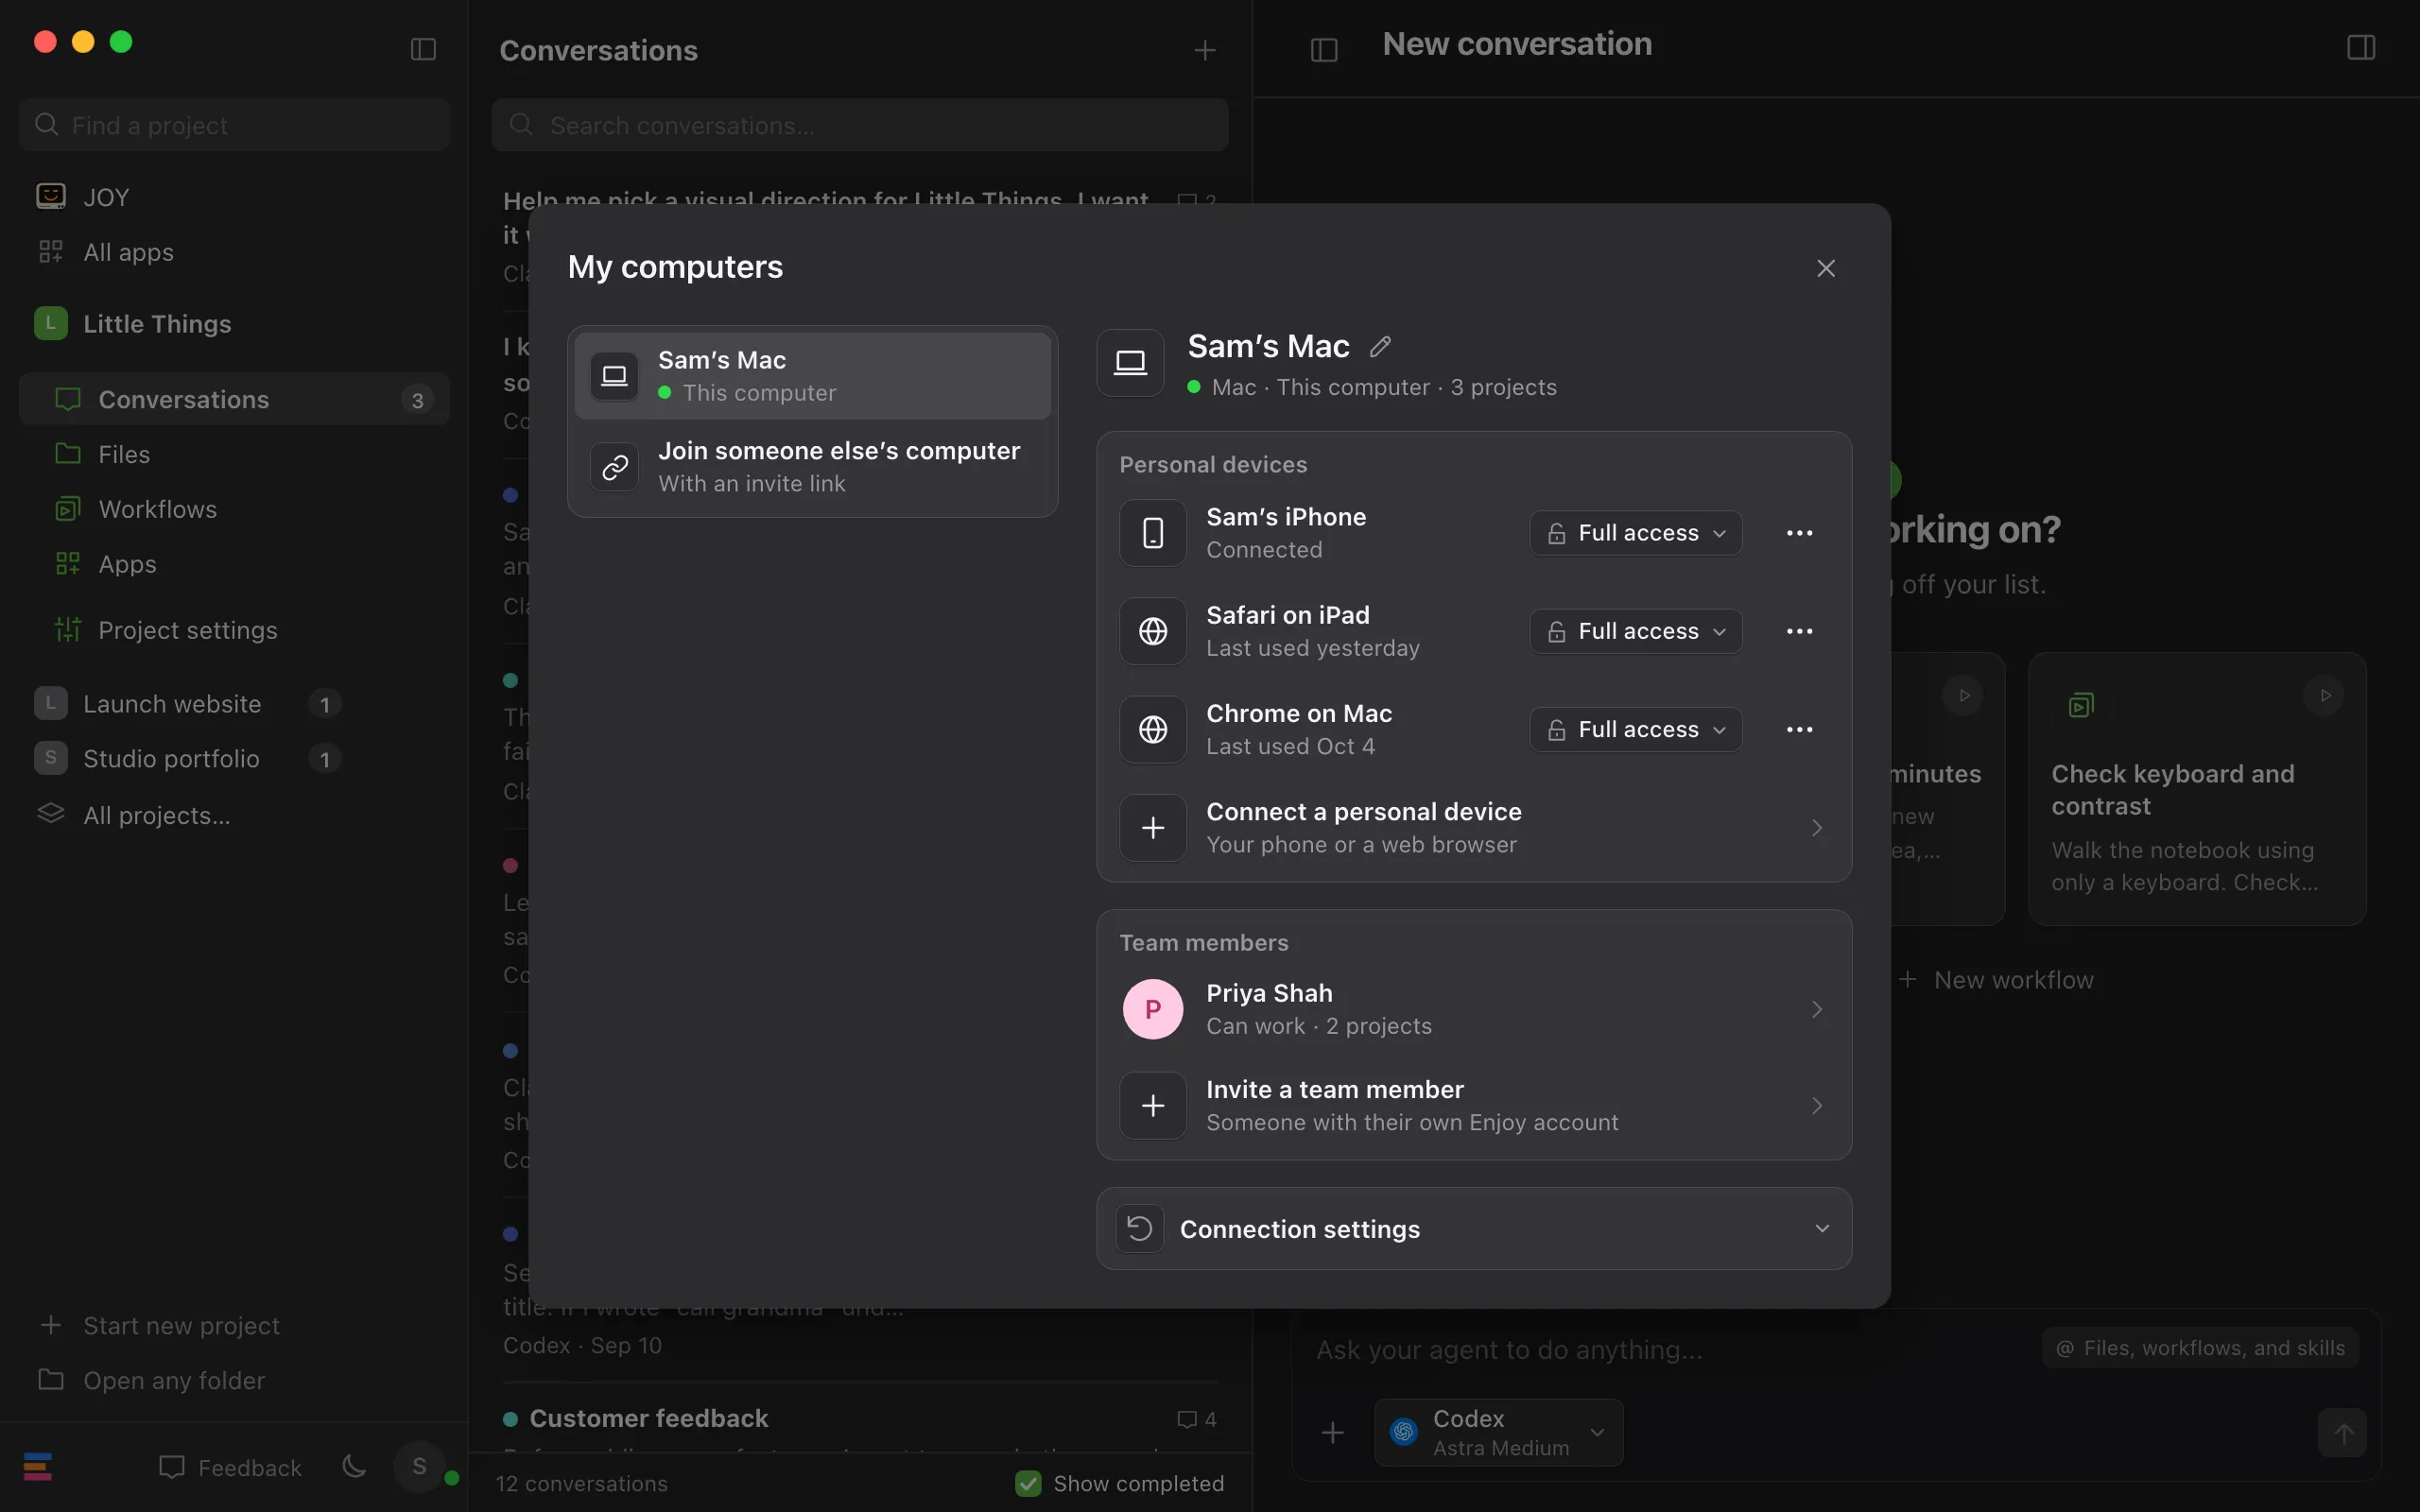Expand Connection settings section
The image size is (2420, 1512).
pyautogui.click(x=1474, y=1228)
